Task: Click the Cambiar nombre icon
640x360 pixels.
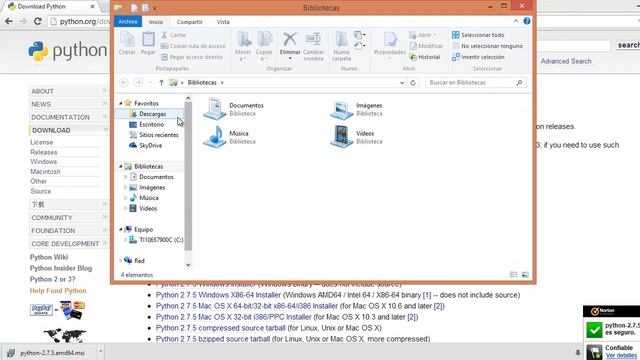Action: pos(313,40)
